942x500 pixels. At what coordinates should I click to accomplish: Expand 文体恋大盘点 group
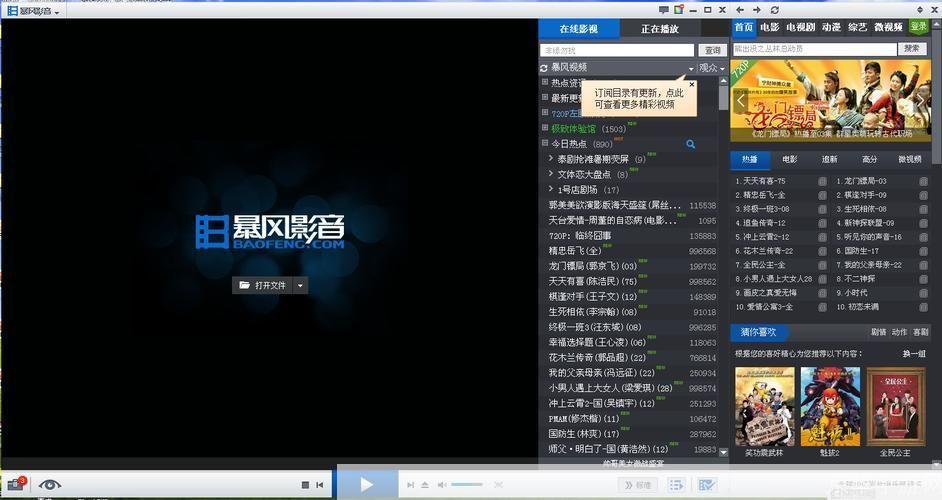point(550,173)
